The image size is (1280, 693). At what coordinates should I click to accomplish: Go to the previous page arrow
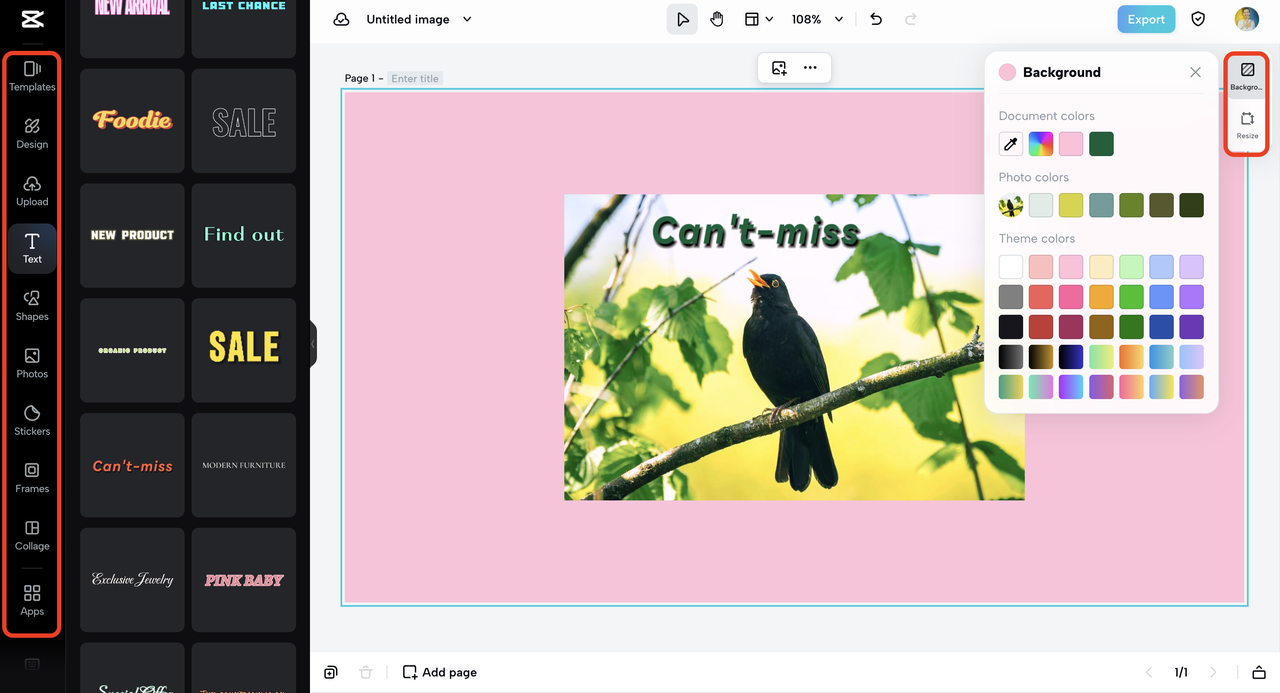pos(1149,672)
